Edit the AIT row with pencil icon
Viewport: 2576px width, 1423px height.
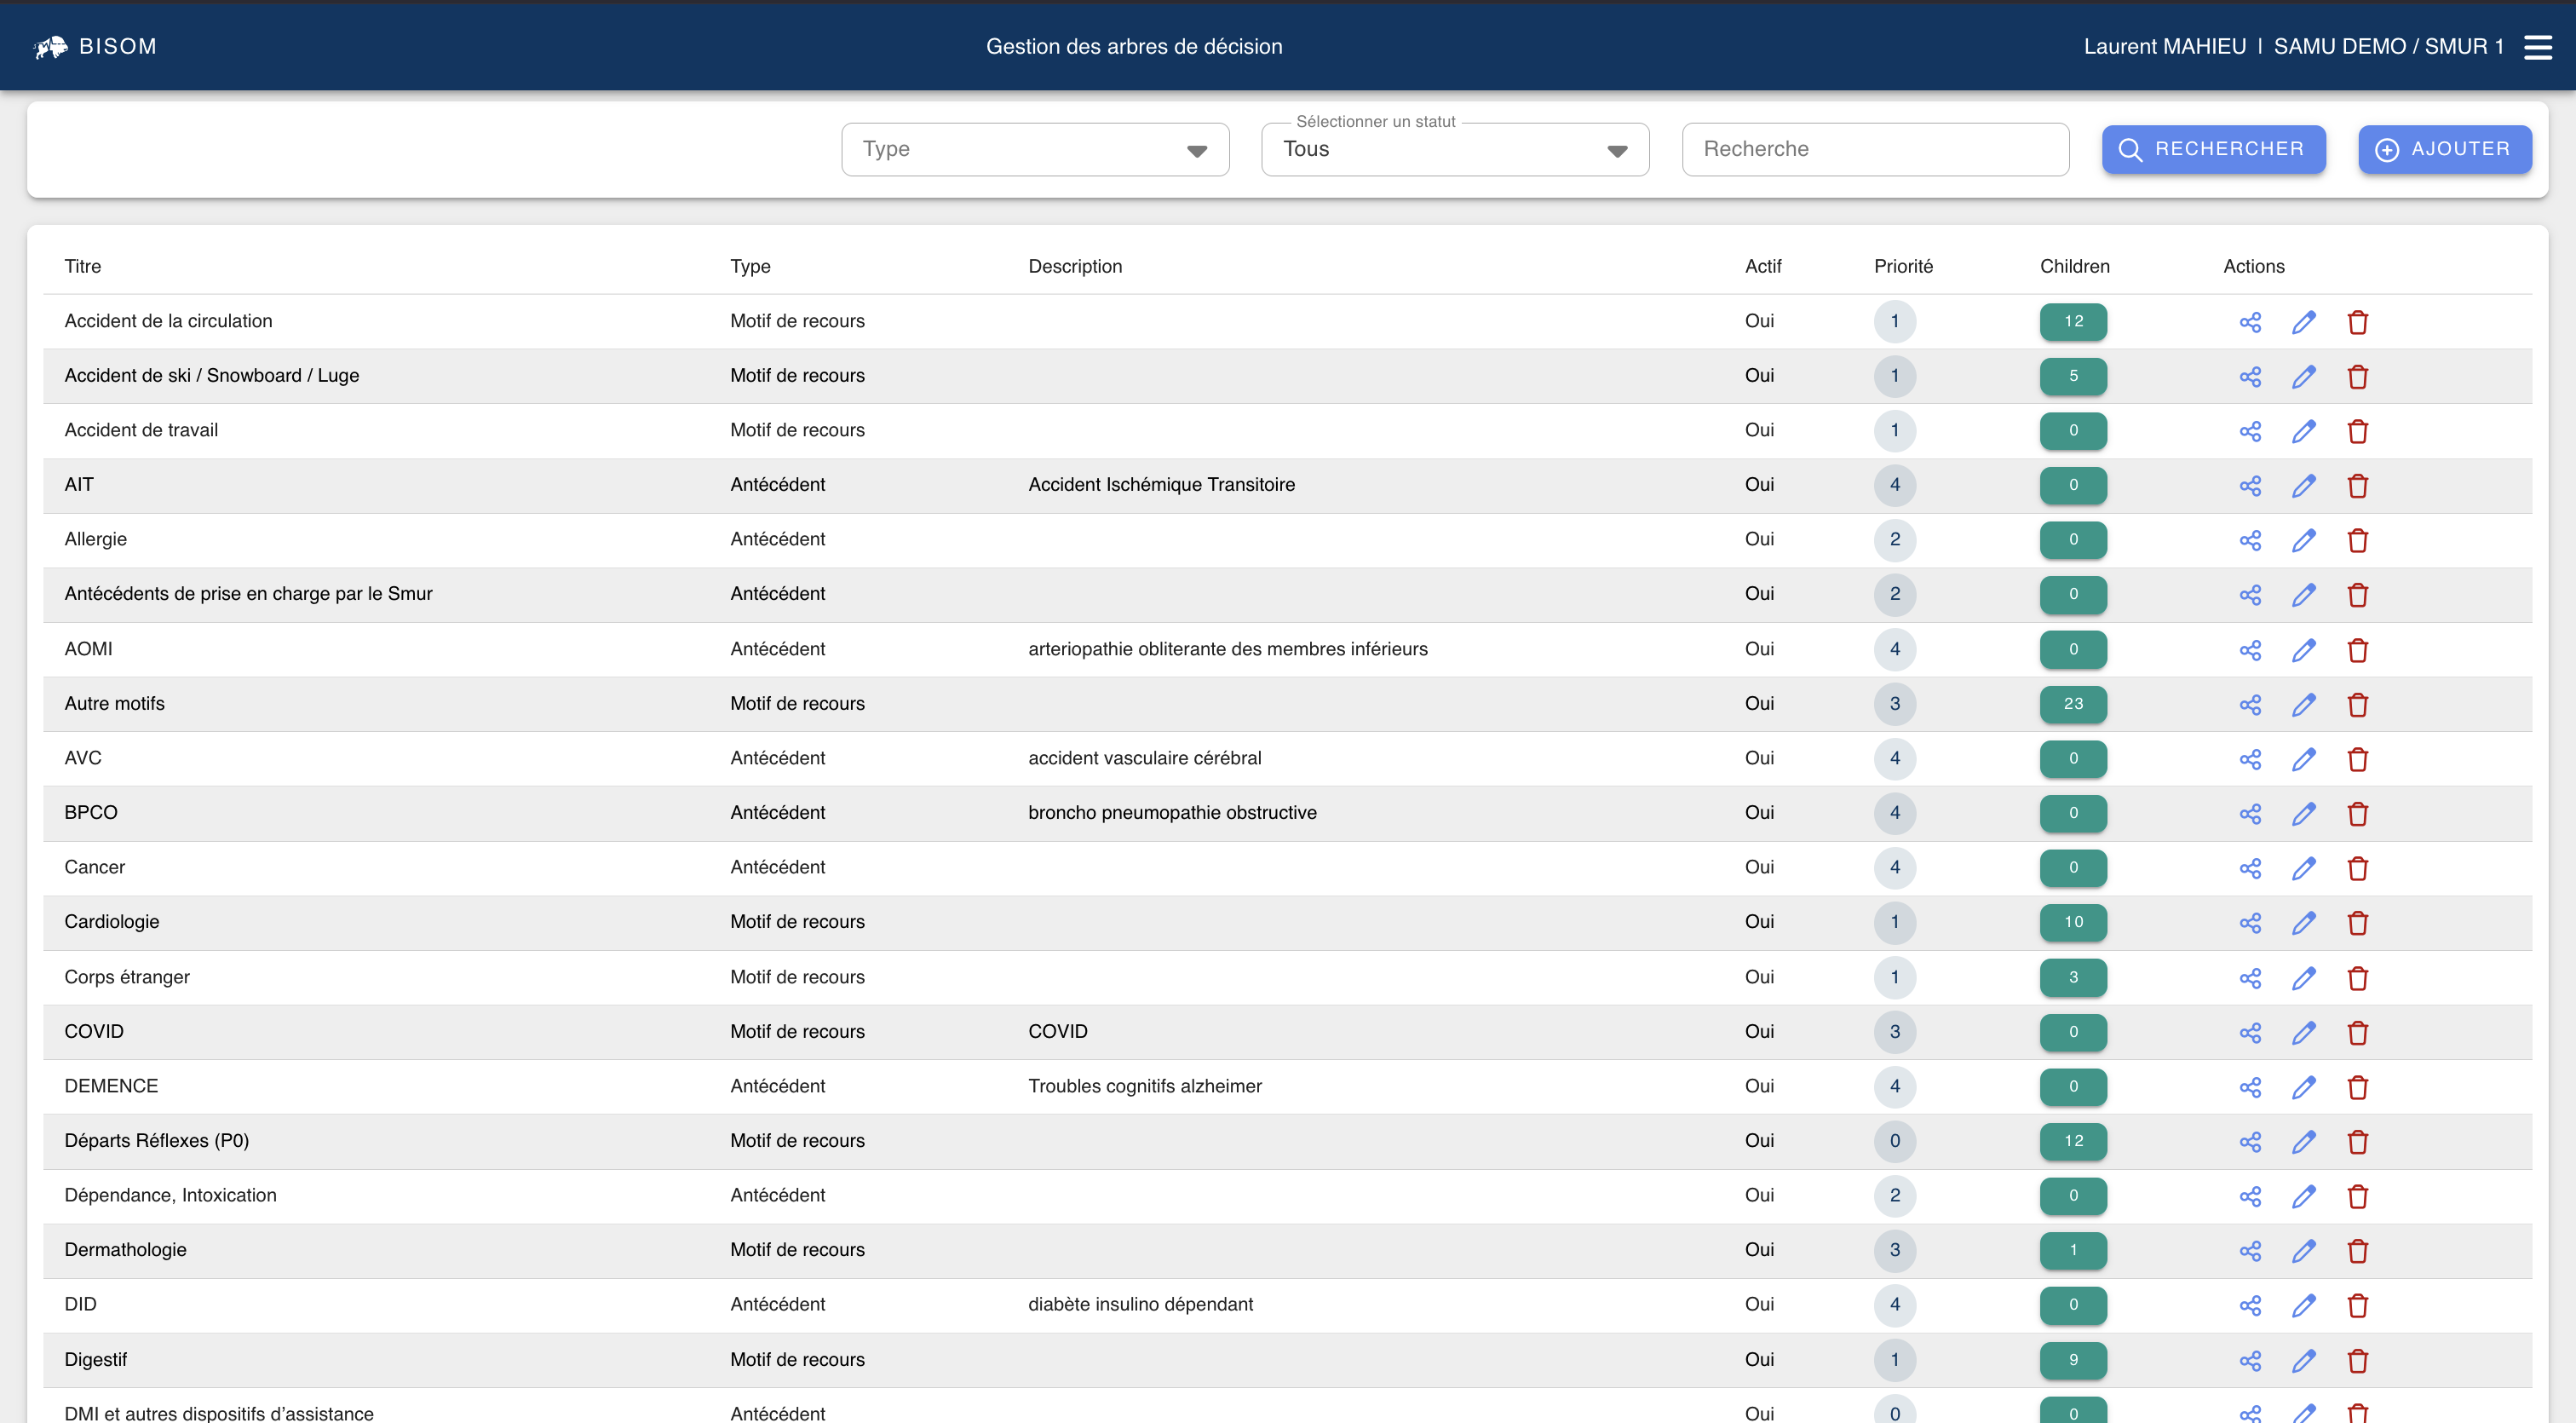2304,486
